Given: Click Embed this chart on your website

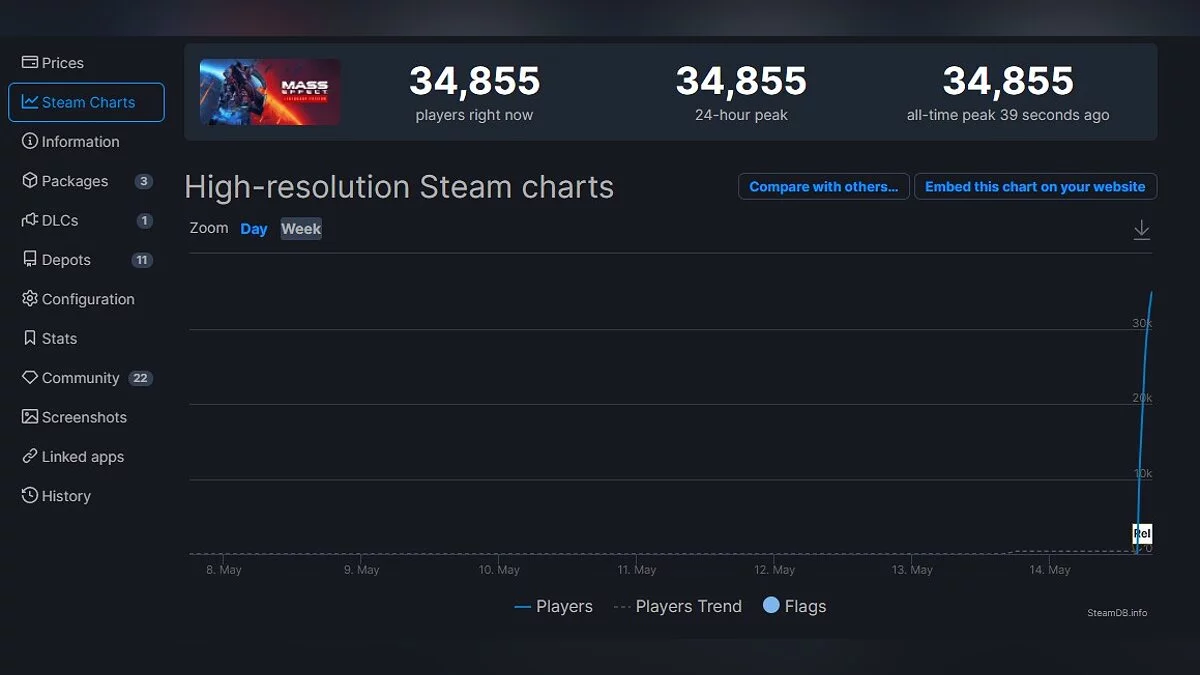Looking at the screenshot, I should coord(1035,187).
